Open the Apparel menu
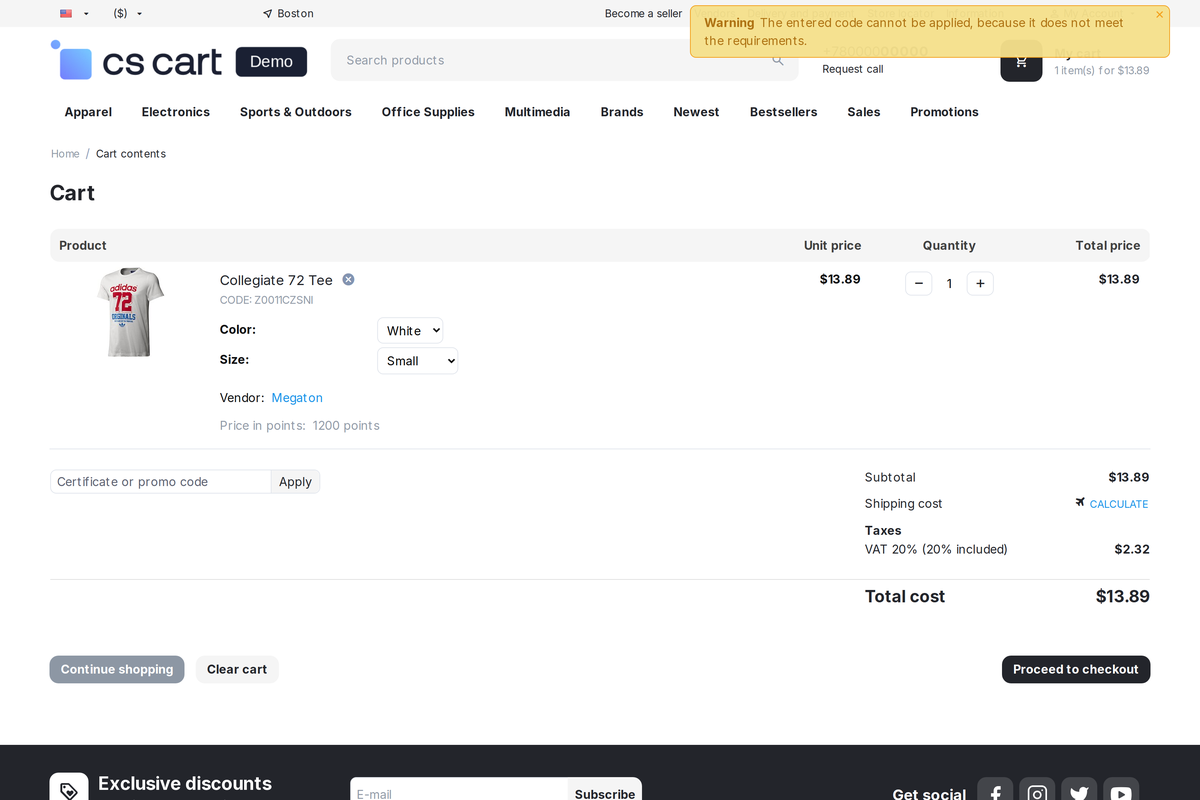 (x=88, y=112)
